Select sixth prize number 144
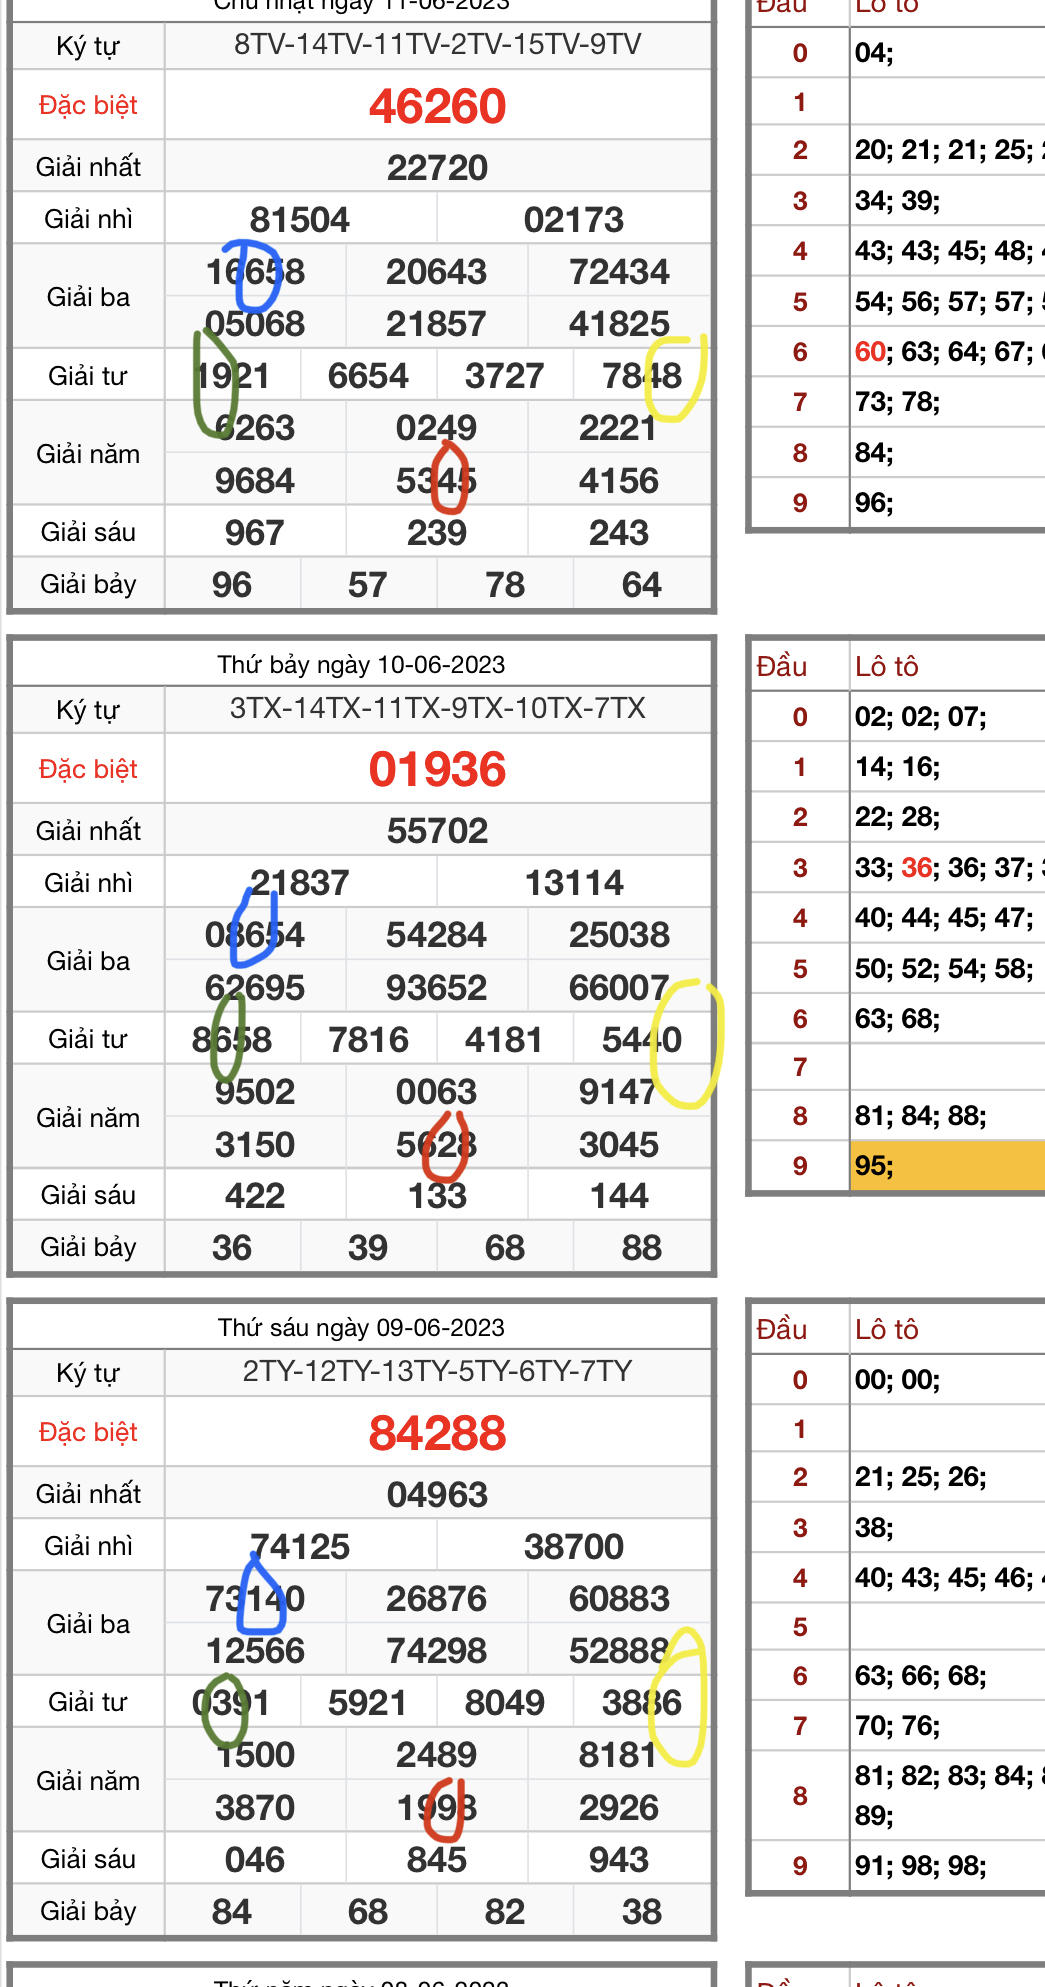1045x1987 pixels. (x=619, y=1195)
